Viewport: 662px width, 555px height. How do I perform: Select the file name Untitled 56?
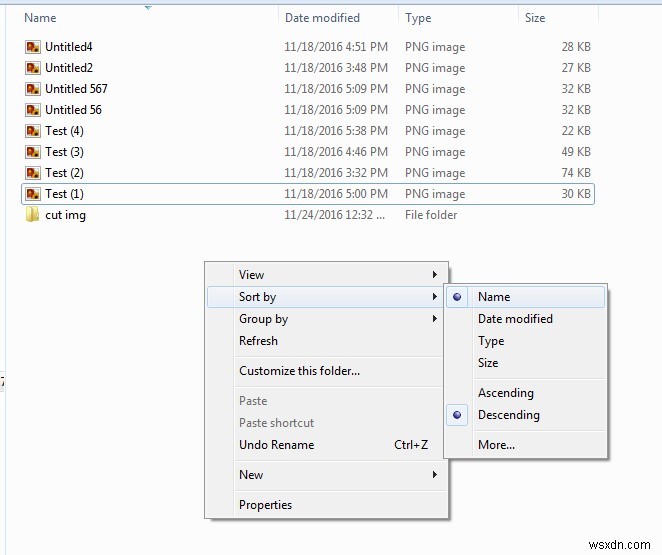pos(73,110)
